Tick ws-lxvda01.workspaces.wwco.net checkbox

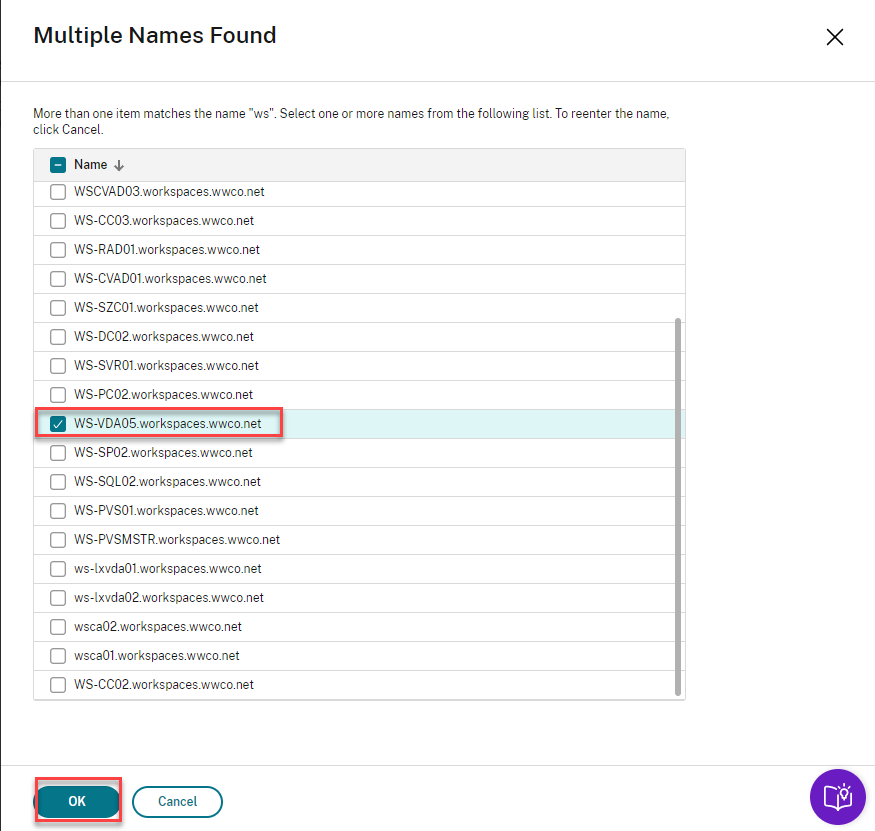tap(58, 569)
